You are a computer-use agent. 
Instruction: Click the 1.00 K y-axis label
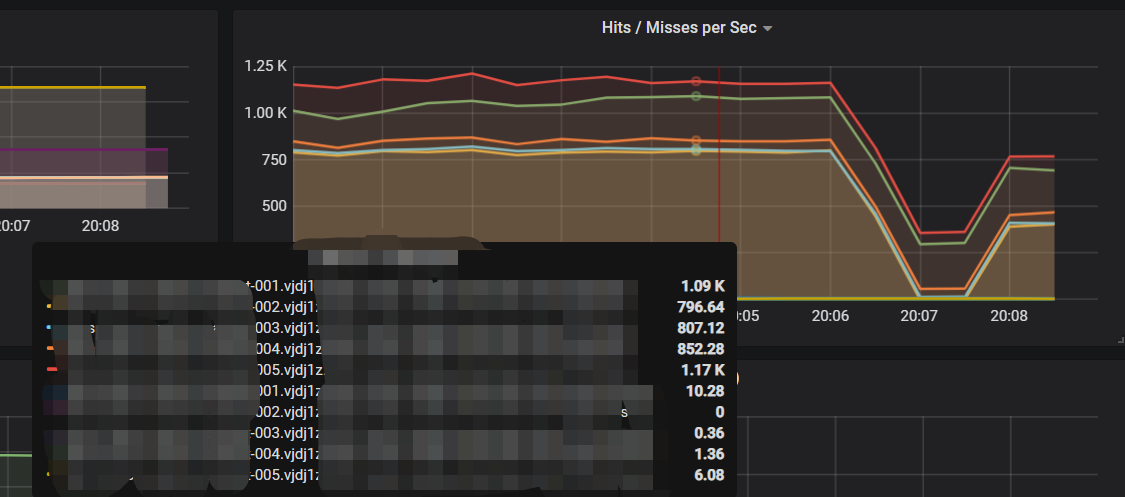(x=265, y=113)
